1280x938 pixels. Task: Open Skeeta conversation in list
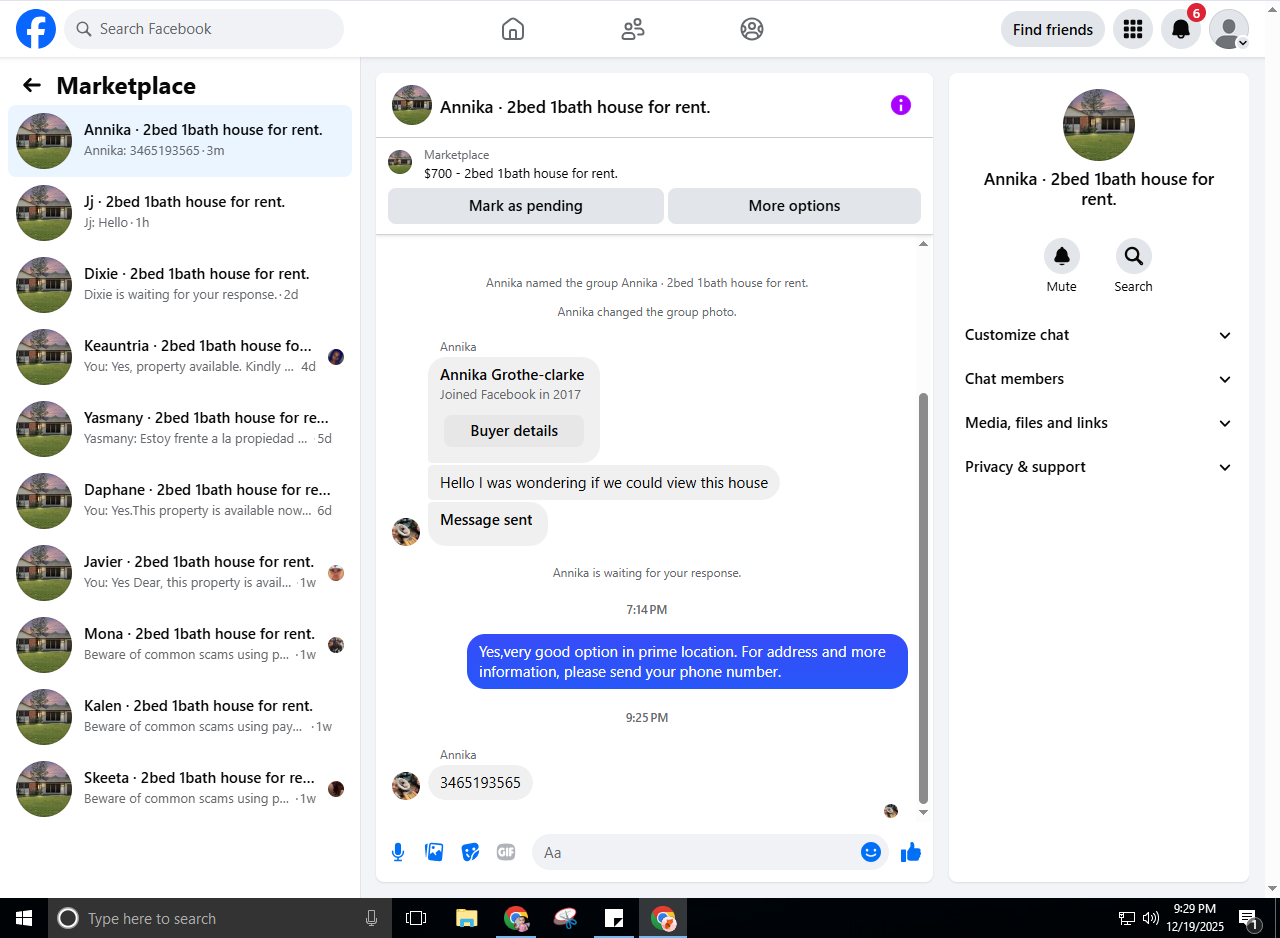coord(180,789)
